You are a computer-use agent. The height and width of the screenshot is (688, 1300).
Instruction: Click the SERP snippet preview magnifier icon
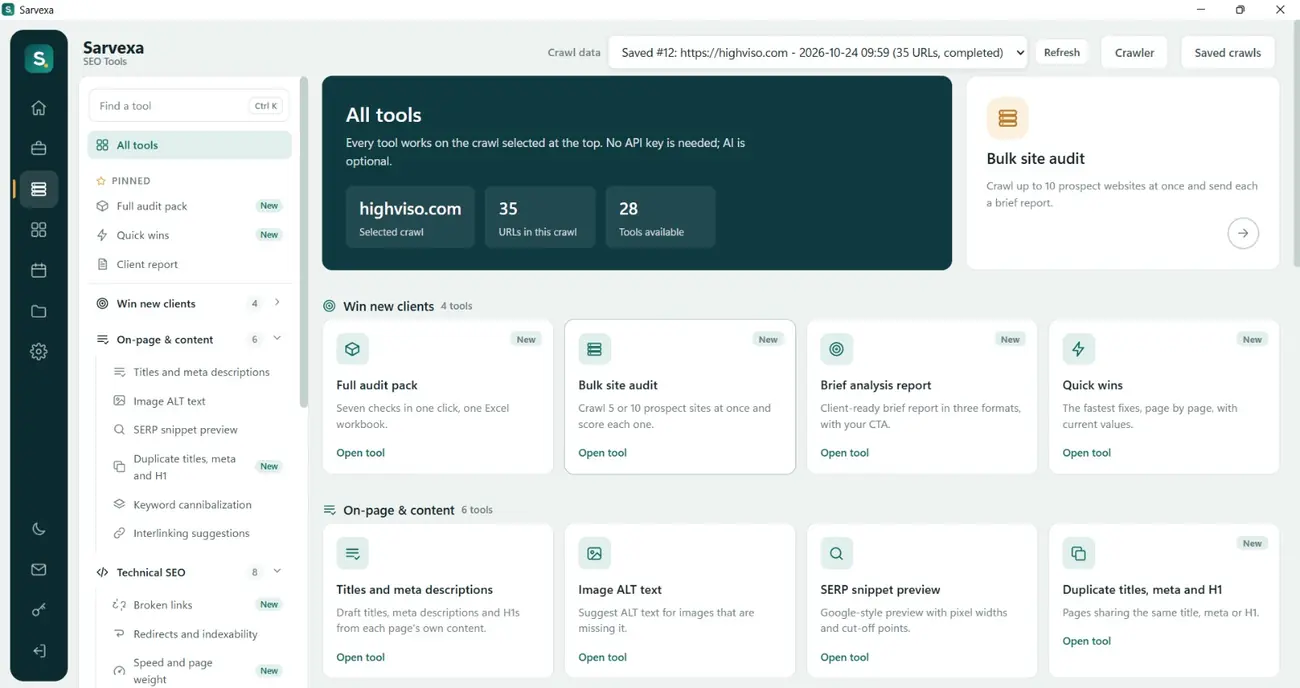(x=836, y=553)
